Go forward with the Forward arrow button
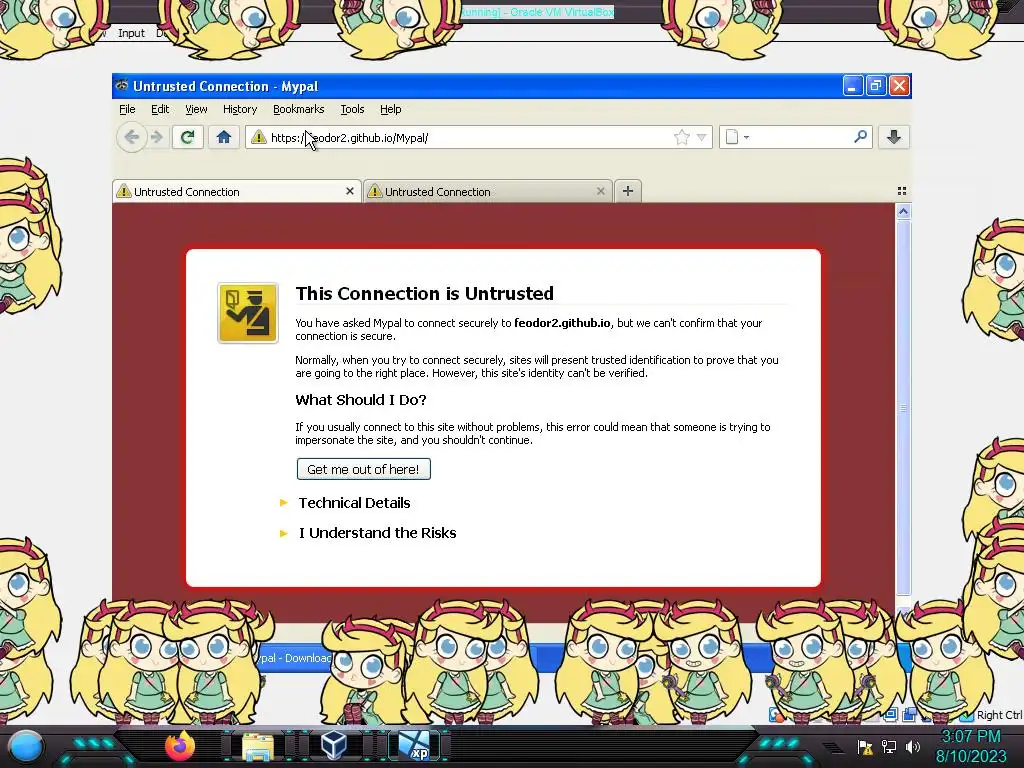1024x768 pixels. [157, 137]
